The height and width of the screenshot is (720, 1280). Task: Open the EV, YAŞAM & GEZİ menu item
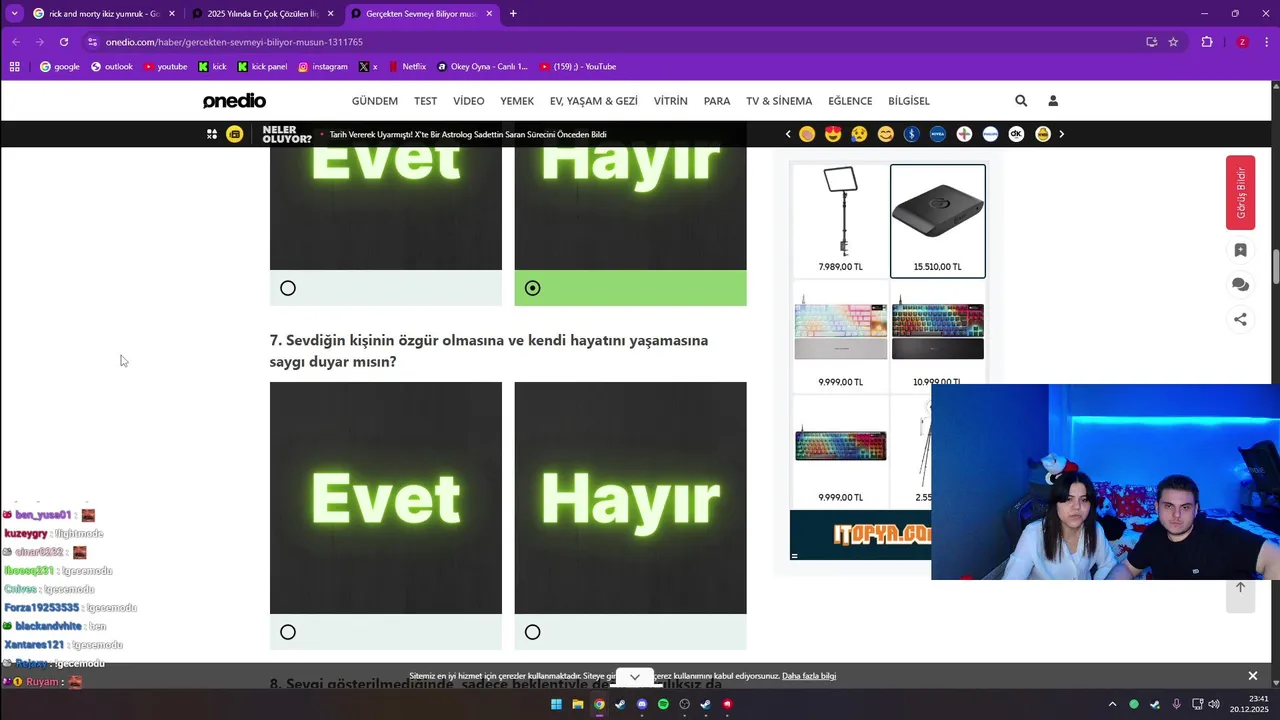tap(594, 101)
